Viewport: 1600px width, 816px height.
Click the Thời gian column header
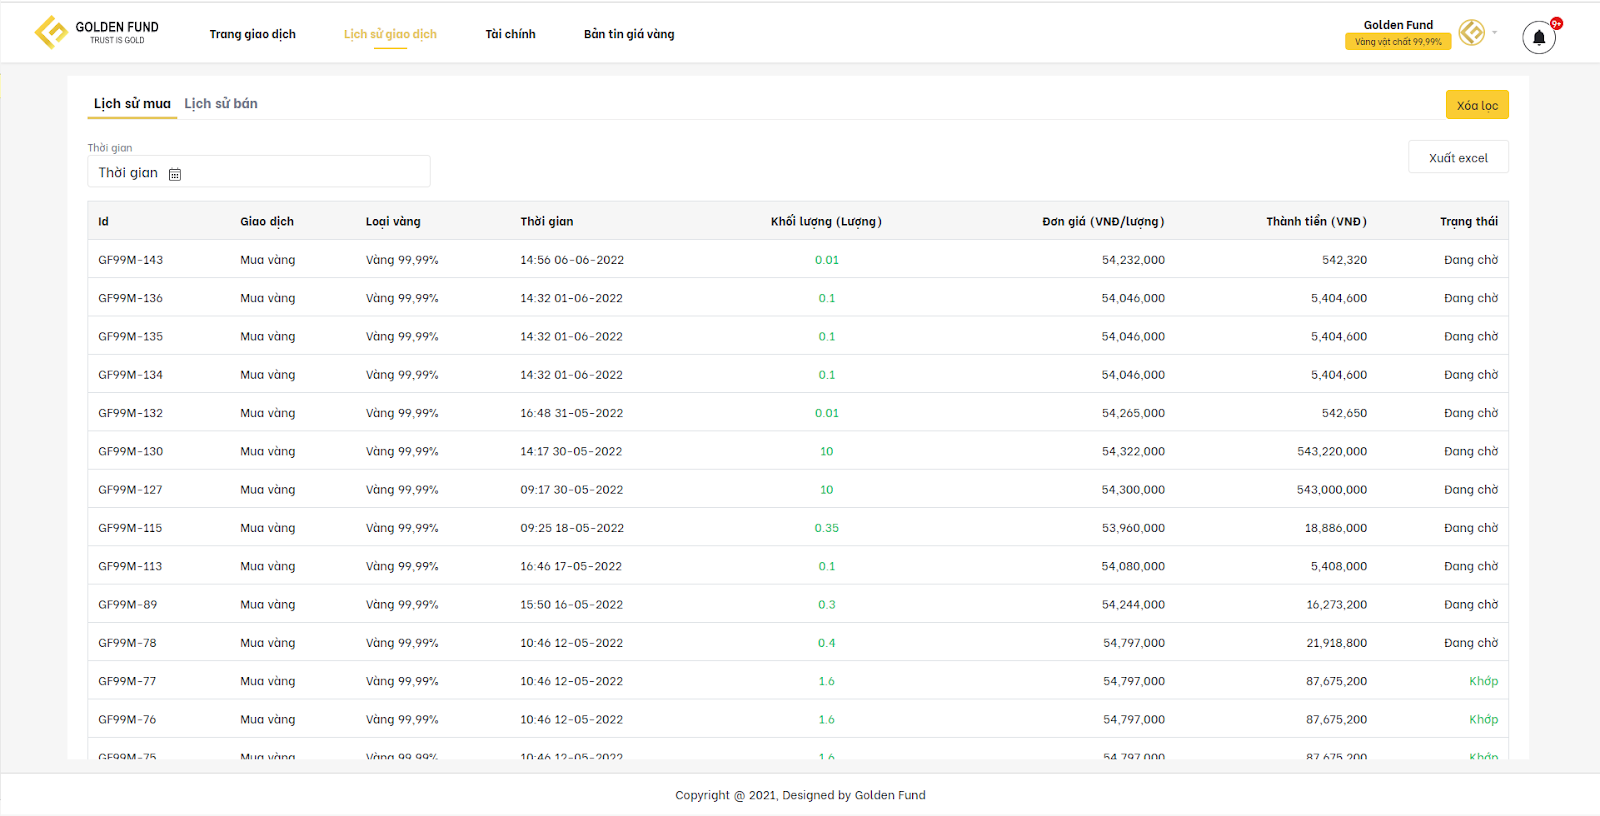[547, 222]
